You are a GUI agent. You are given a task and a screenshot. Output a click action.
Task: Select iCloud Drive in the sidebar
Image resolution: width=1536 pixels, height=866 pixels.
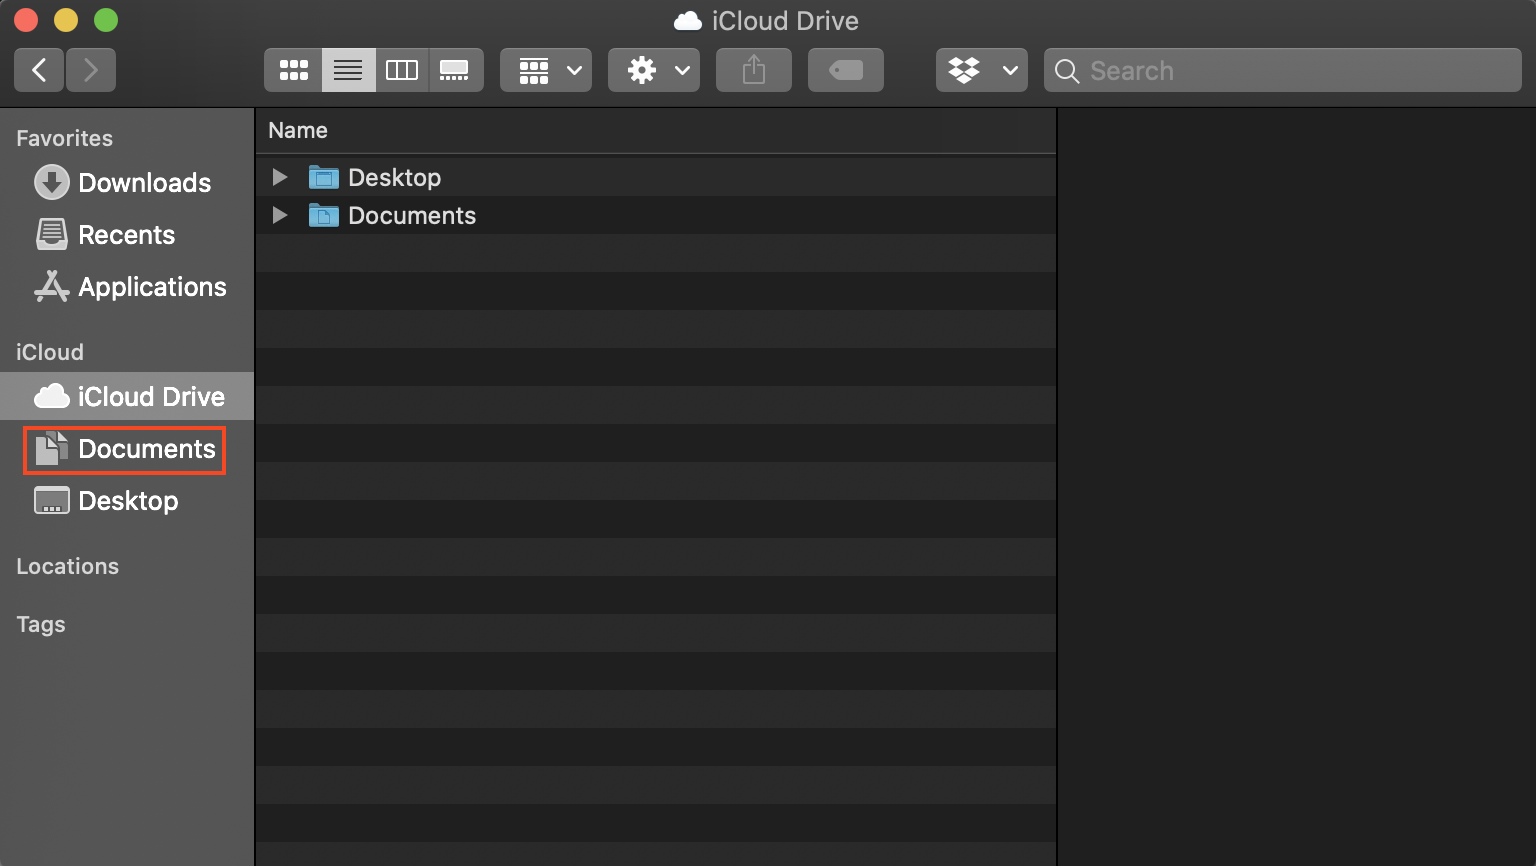151,396
